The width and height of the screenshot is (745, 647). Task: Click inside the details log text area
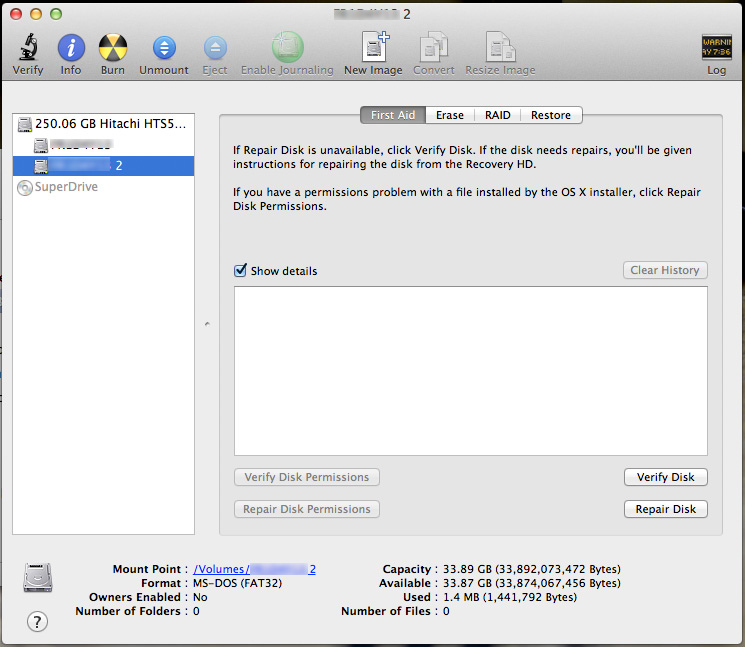(470, 371)
